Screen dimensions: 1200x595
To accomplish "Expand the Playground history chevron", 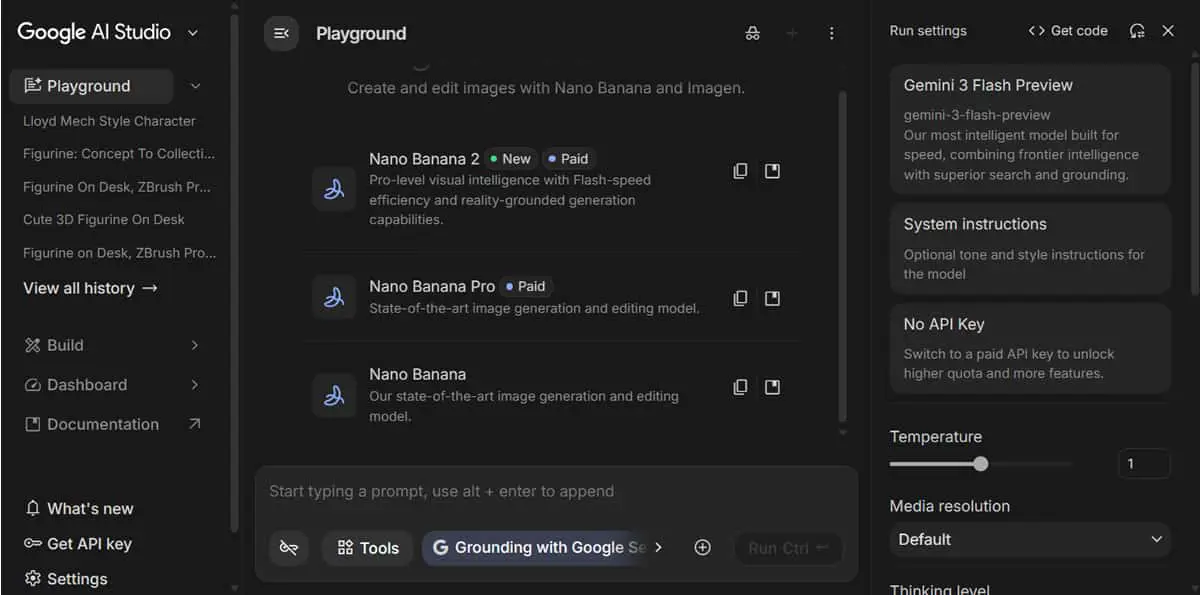I will 195,86.
